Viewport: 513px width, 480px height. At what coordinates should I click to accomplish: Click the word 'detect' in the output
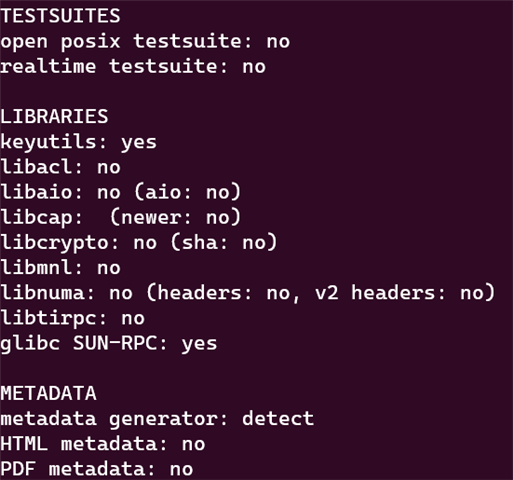(x=278, y=419)
